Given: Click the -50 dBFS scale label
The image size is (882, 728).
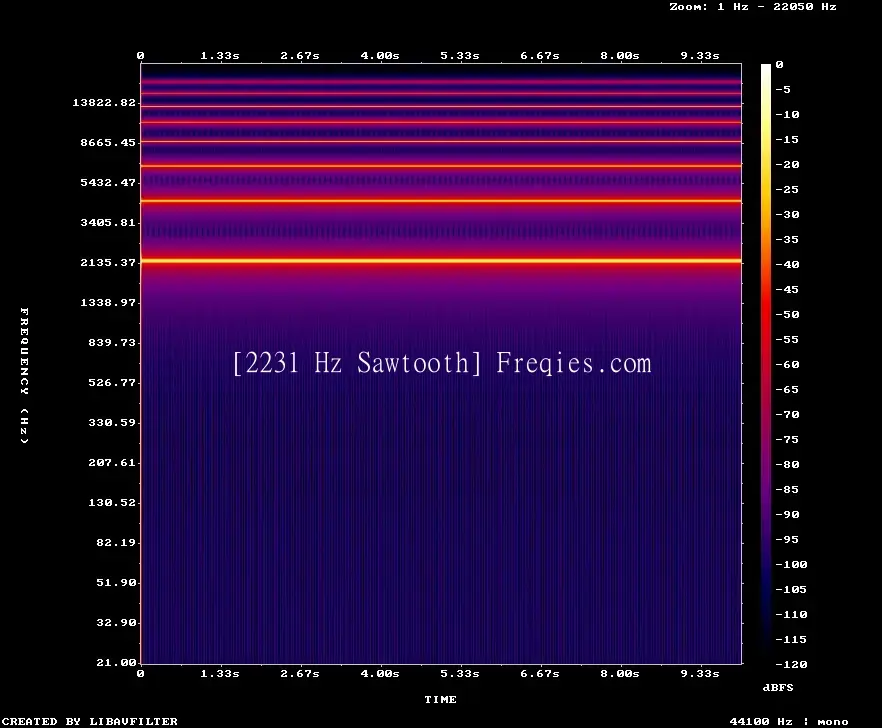Looking at the screenshot, I should click(x=787, y=314).
